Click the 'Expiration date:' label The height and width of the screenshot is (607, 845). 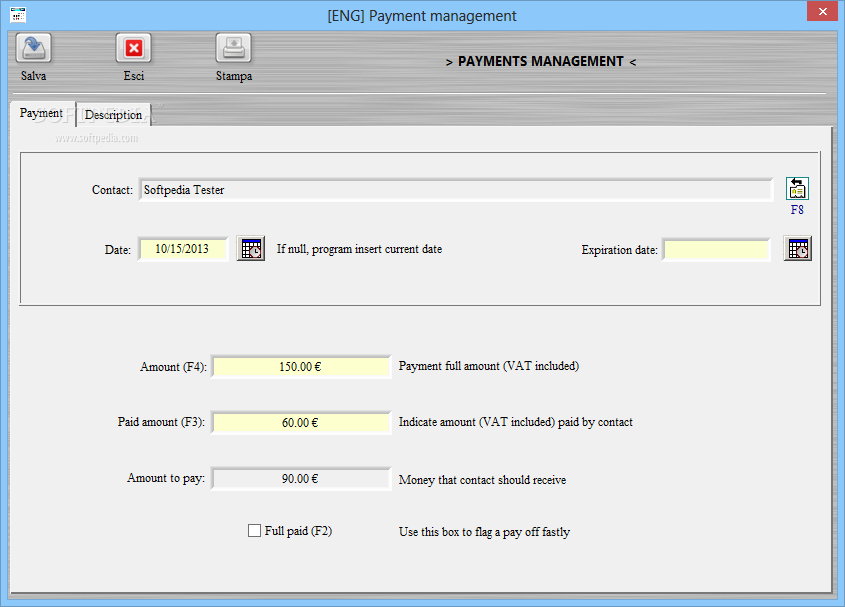(x=619, y=250)
